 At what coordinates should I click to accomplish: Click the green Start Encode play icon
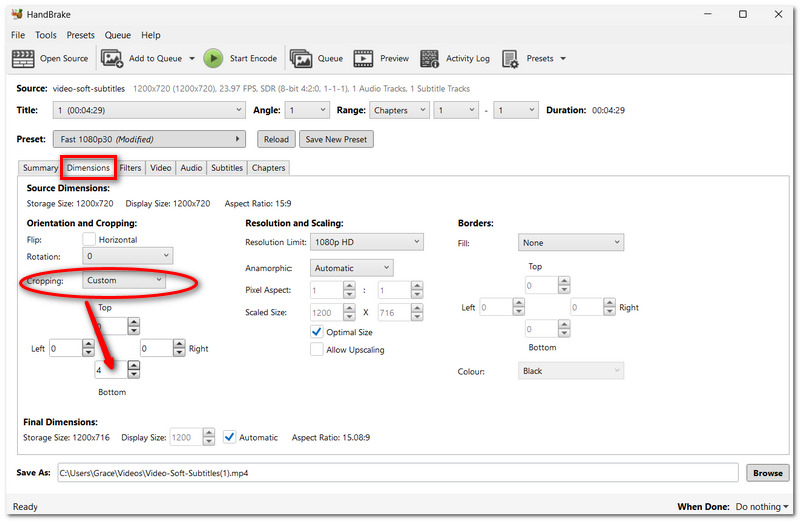pyautogui.click(x=213, y=59)
